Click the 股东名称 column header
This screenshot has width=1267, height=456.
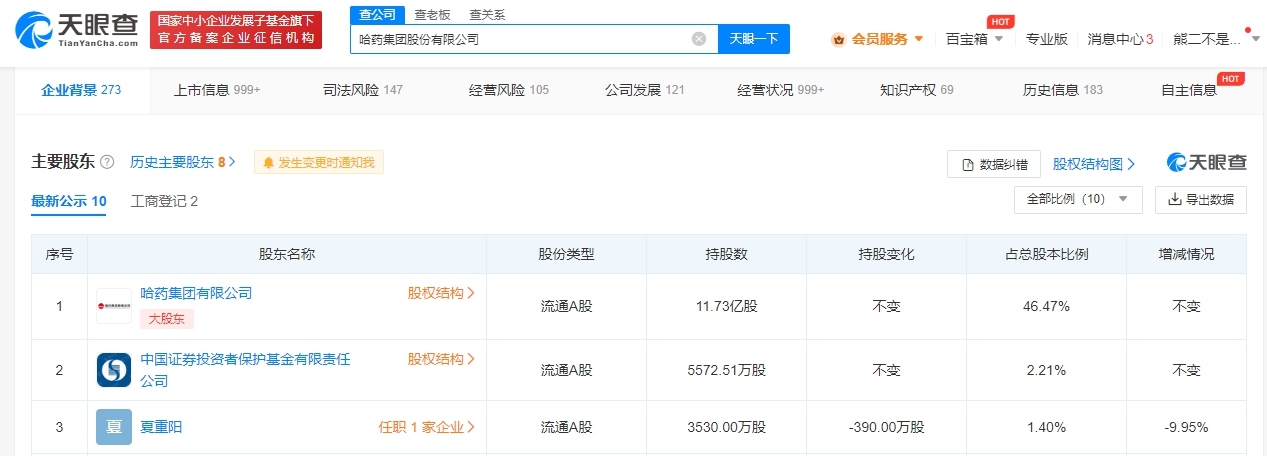click(287, 254)
